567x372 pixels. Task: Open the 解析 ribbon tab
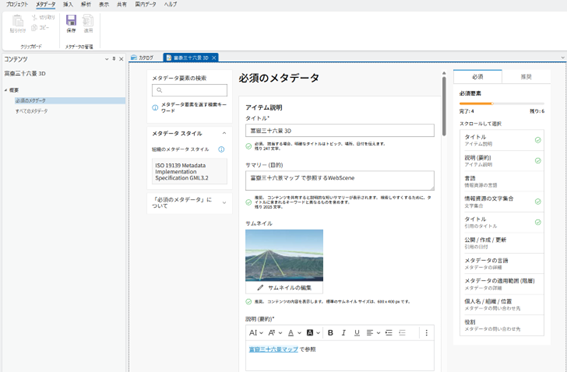point(86,4)
